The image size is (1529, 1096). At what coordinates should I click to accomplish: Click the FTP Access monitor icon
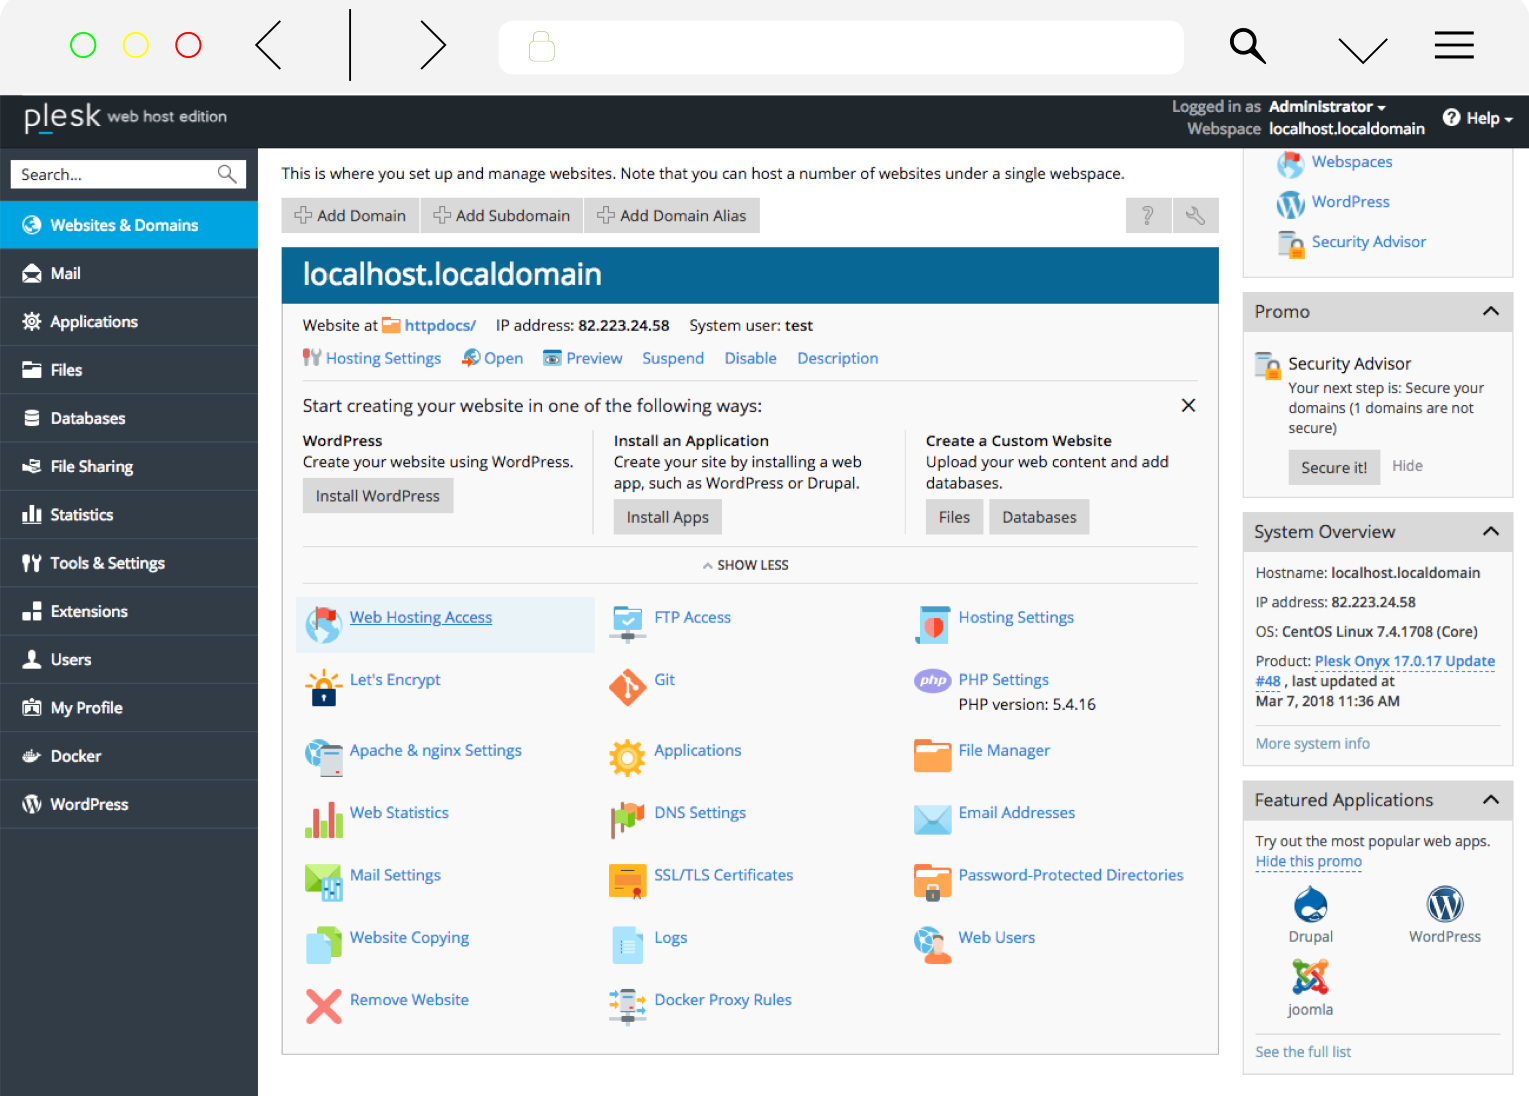[628, 624]
